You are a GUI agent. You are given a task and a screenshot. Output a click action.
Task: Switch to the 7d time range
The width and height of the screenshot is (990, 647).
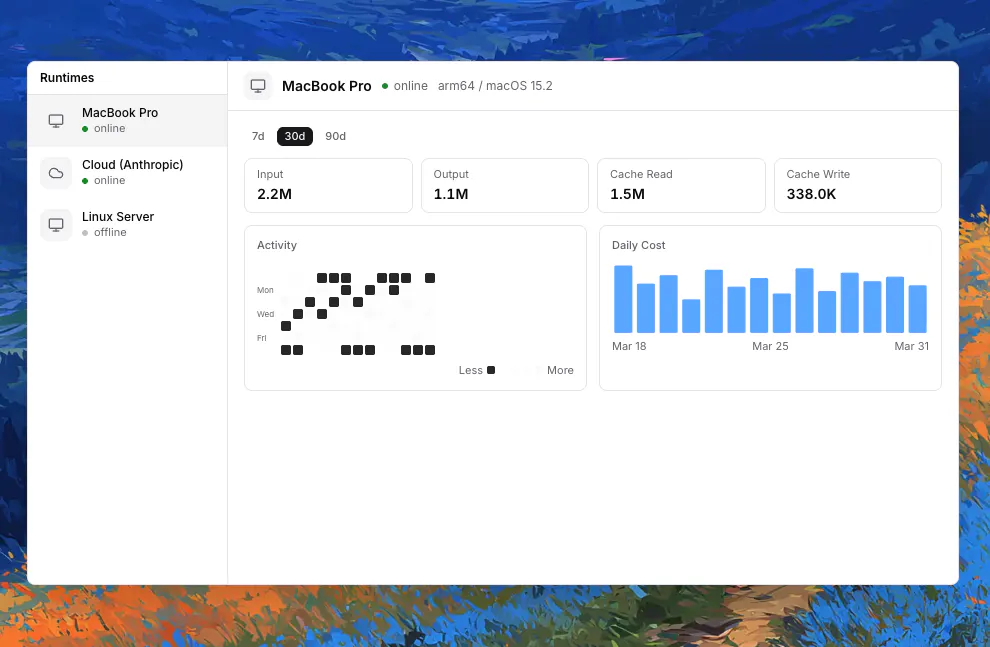coord(258,136)
